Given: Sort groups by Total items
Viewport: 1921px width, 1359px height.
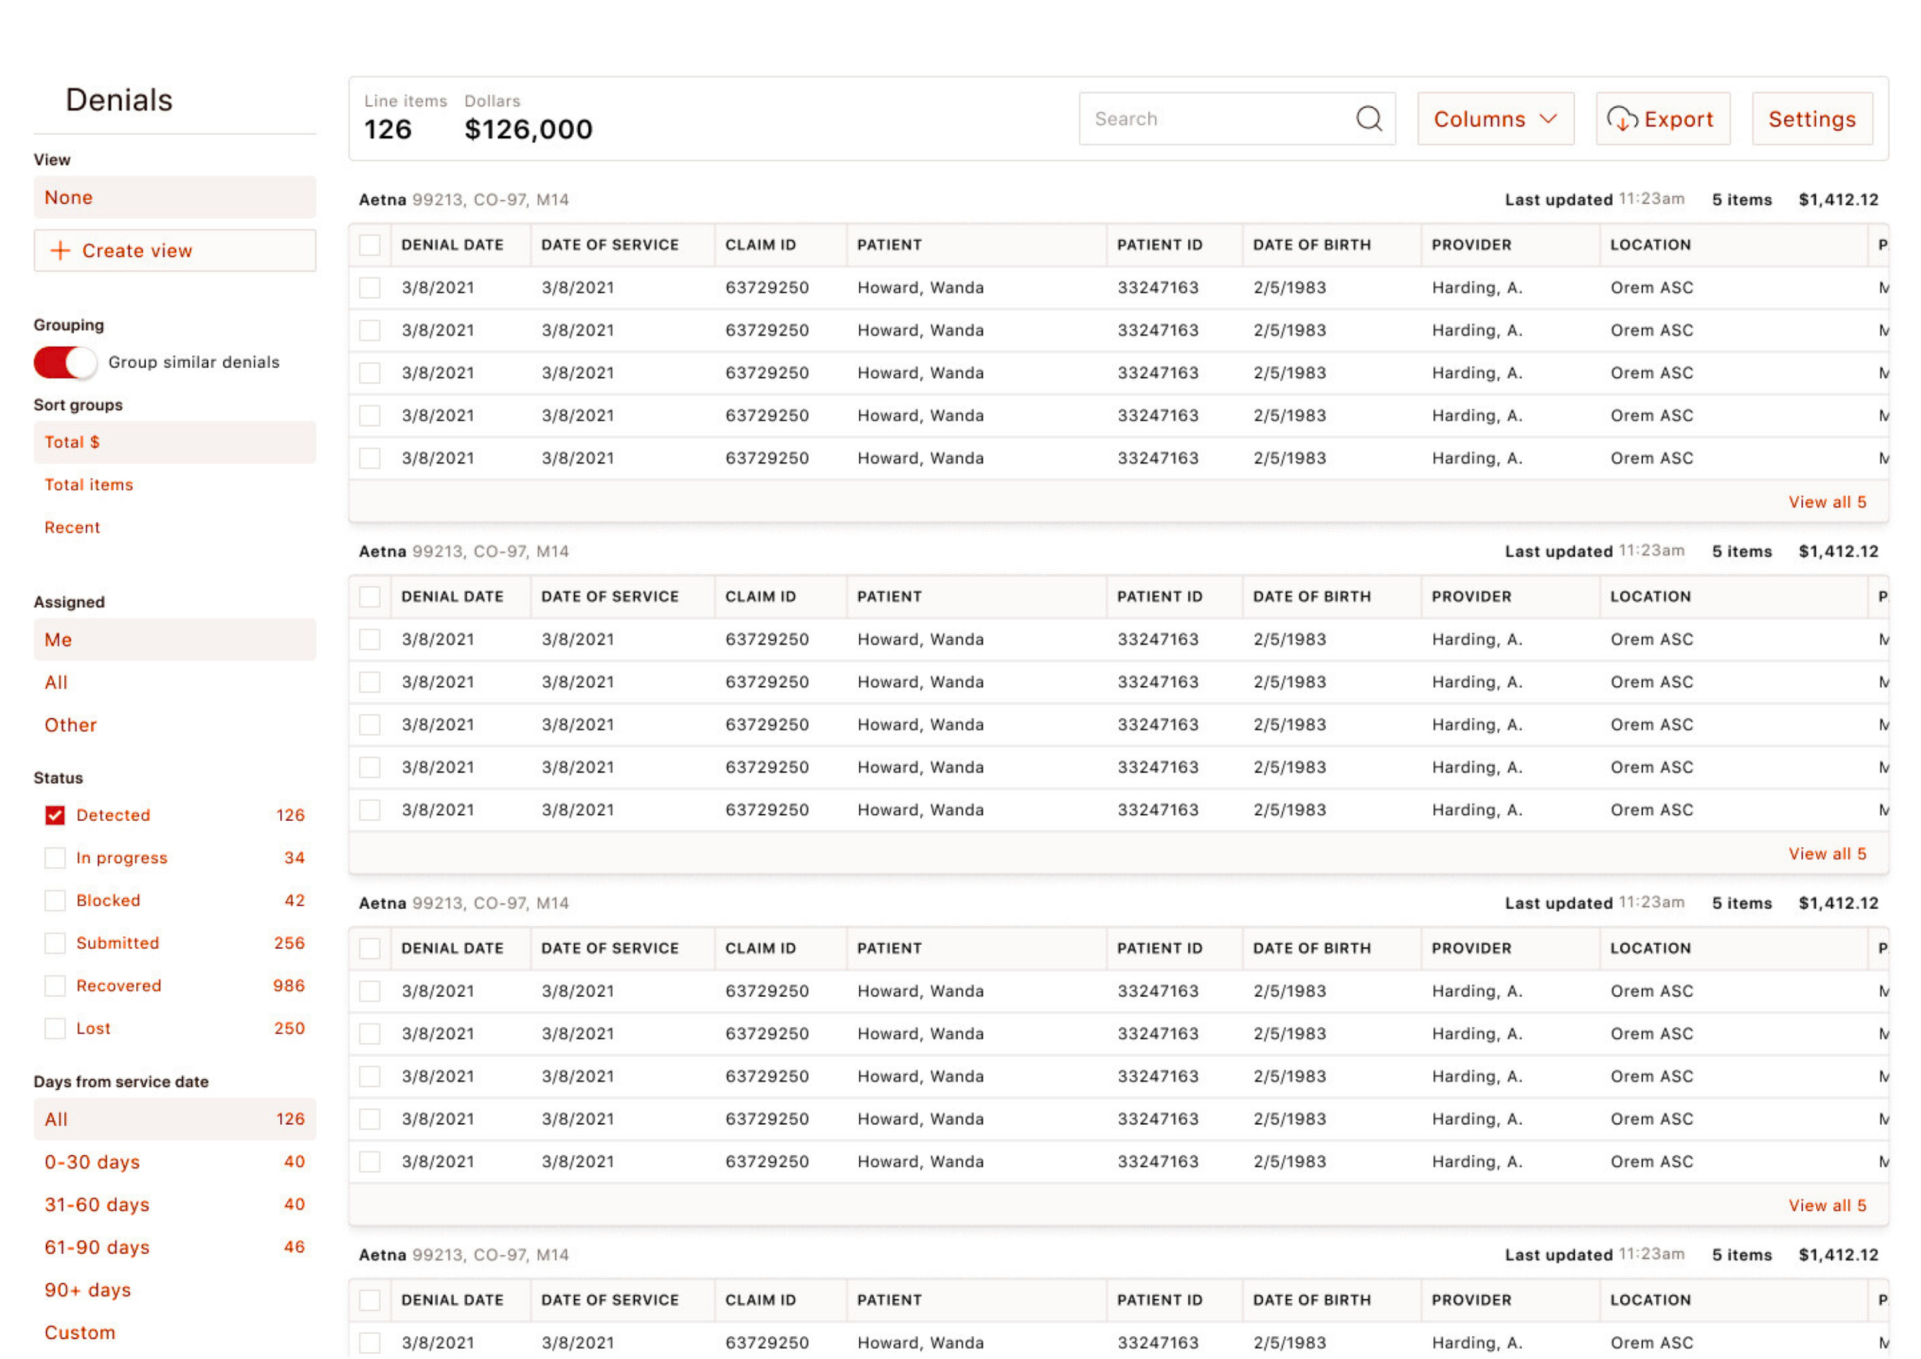Looking at the screenshot, I should 88,485.
